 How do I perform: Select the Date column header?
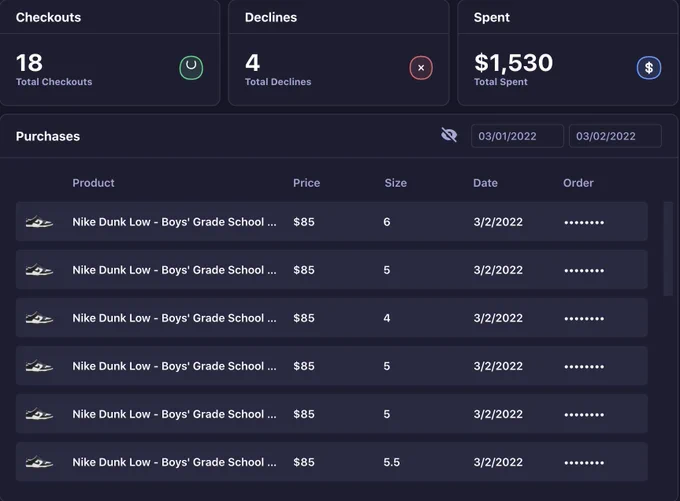[x=485, y=183]
